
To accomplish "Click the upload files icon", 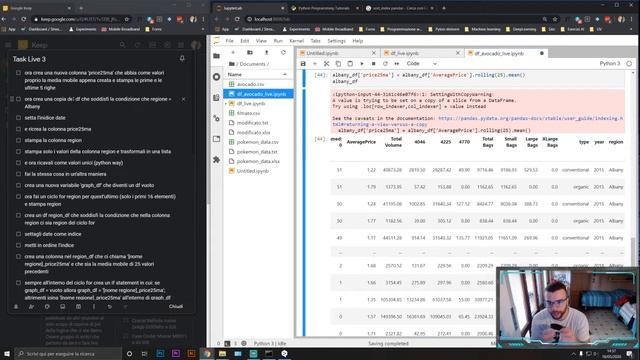I will [x=267, y=53].
